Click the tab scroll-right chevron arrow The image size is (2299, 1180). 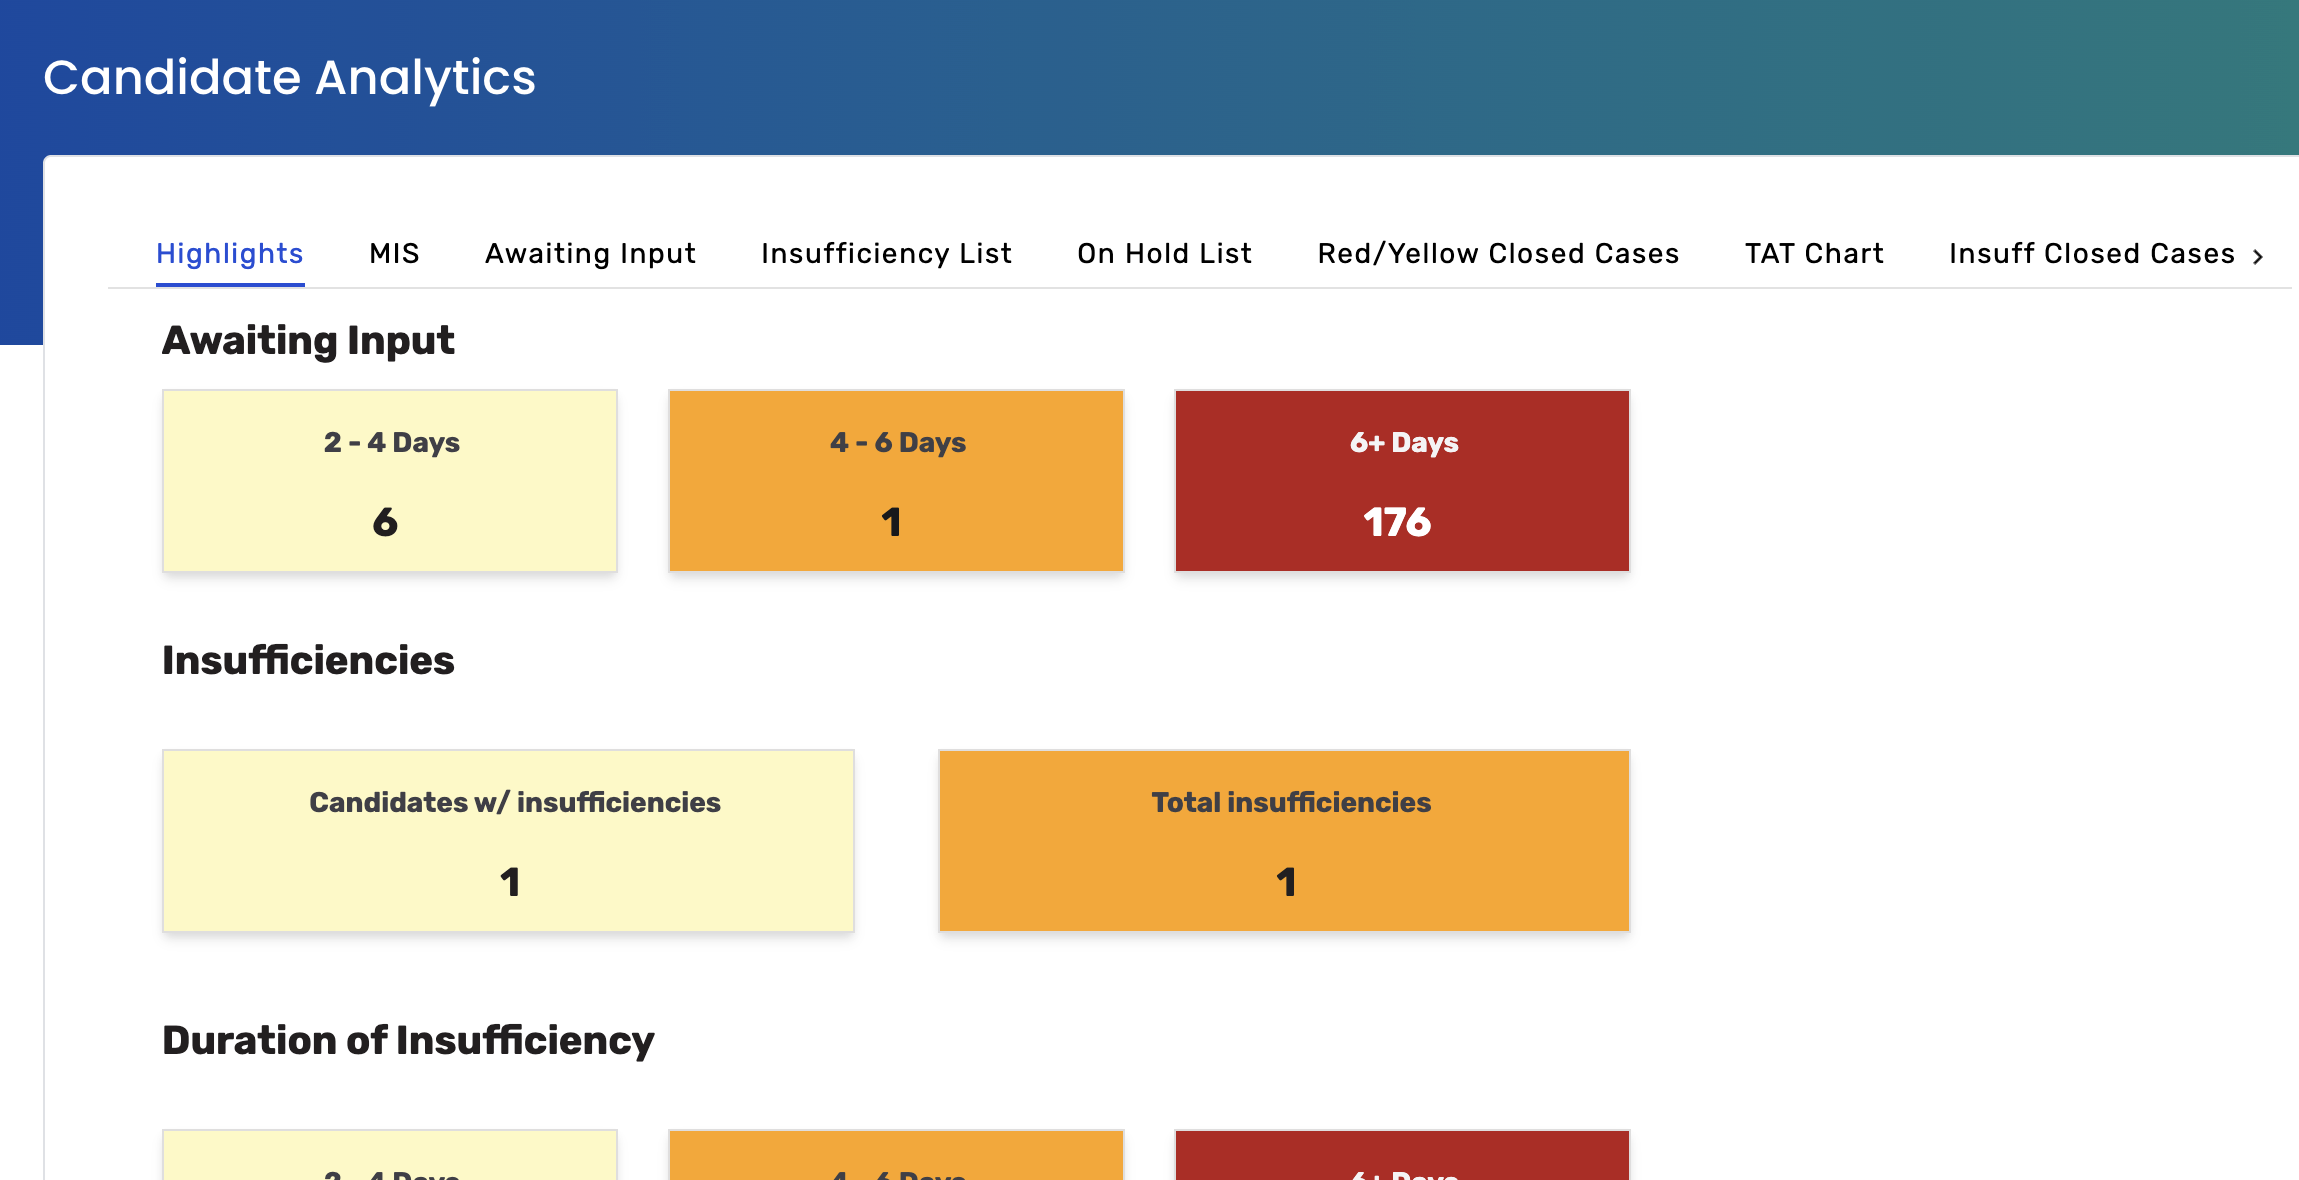coord(2258,256)
